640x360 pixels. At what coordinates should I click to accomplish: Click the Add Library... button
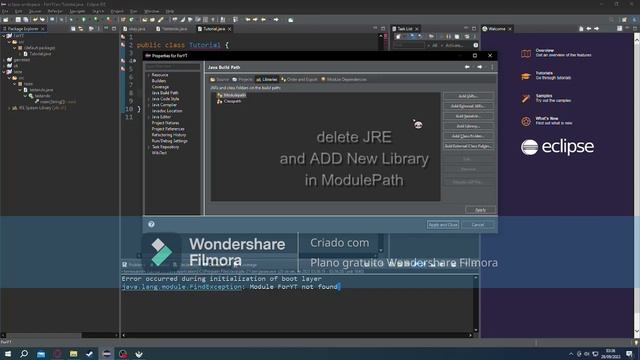(468, 126)
